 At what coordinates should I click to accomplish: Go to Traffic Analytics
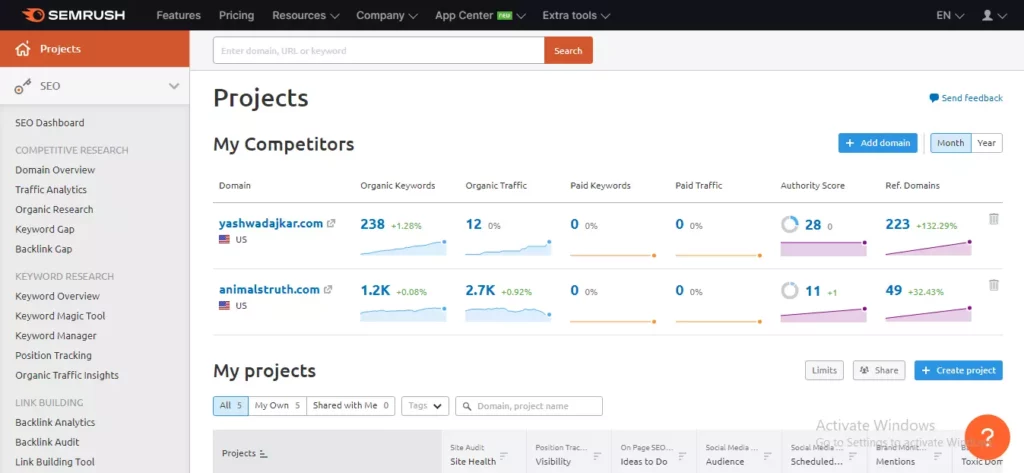(x=51, y=189)
